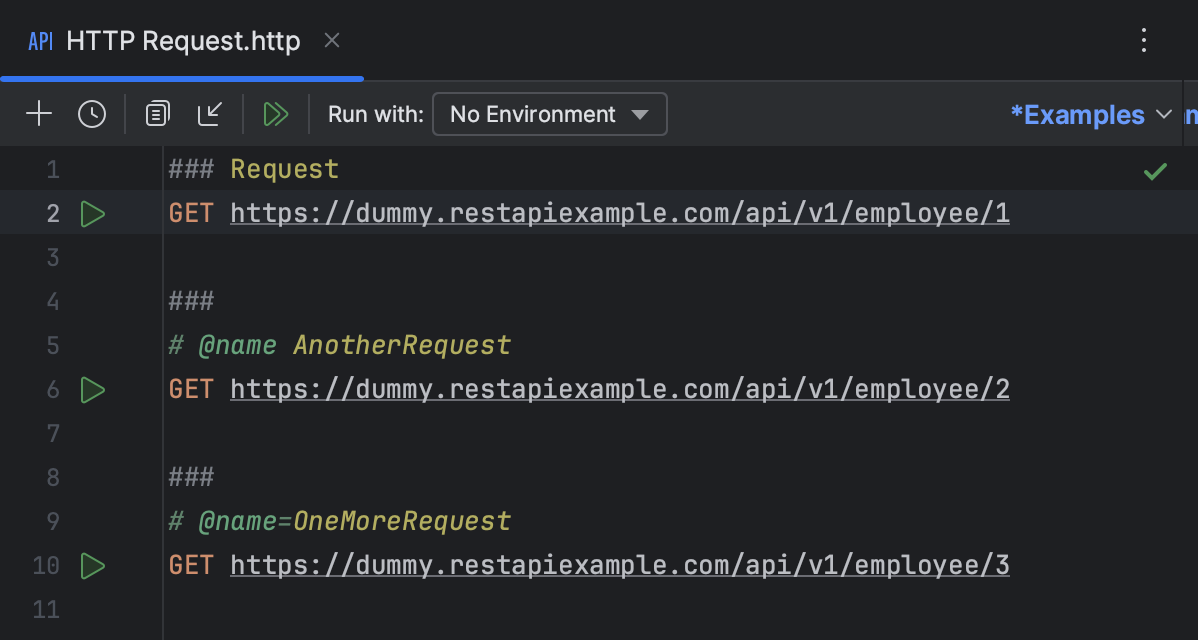
Task: Run the AnotherRequest from the gutter
Action: [92, 389]
